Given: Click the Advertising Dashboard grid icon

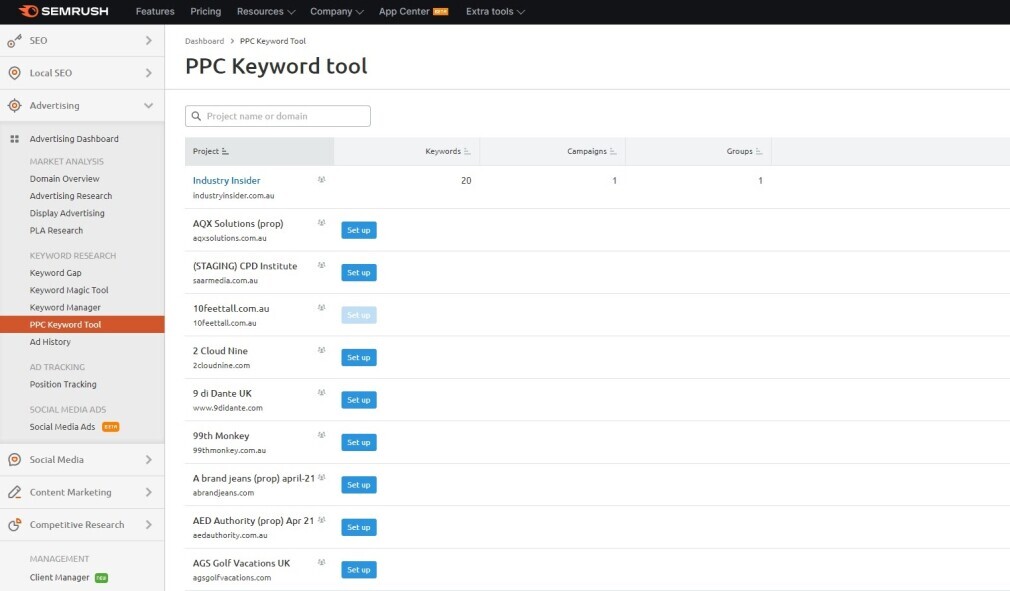Looking at the screenshot, I should point(14,139).
